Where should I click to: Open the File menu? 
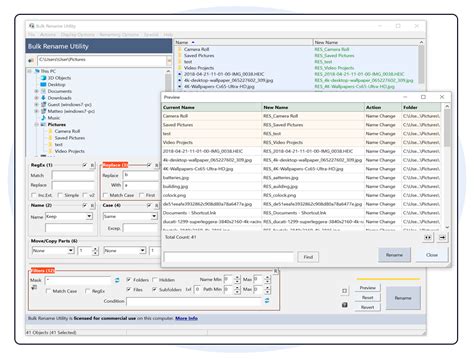pos(32,35)
